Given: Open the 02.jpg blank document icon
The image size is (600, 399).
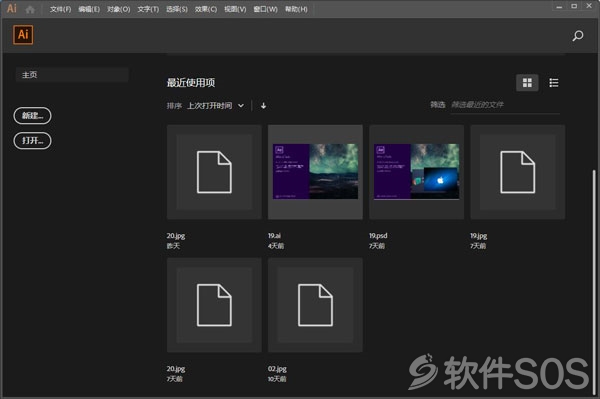Looking at the screenshot, I should (x=315, y=305).
